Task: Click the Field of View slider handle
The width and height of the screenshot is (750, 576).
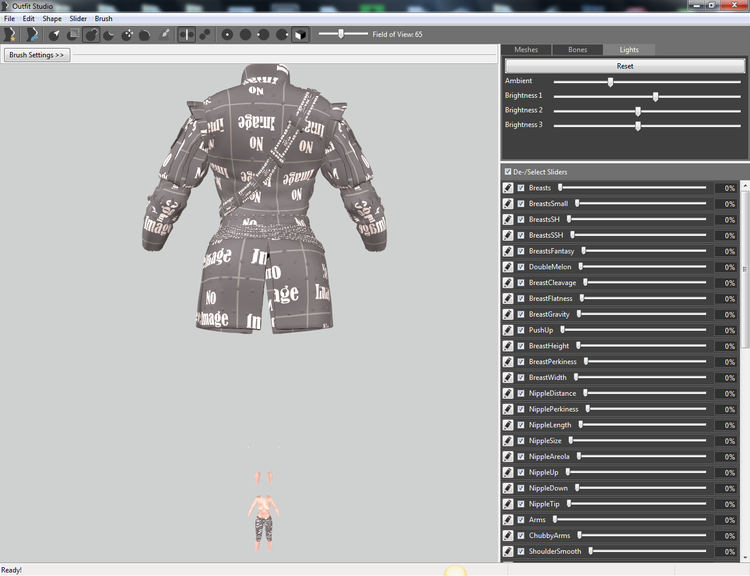Action: [x=341, y=33]
